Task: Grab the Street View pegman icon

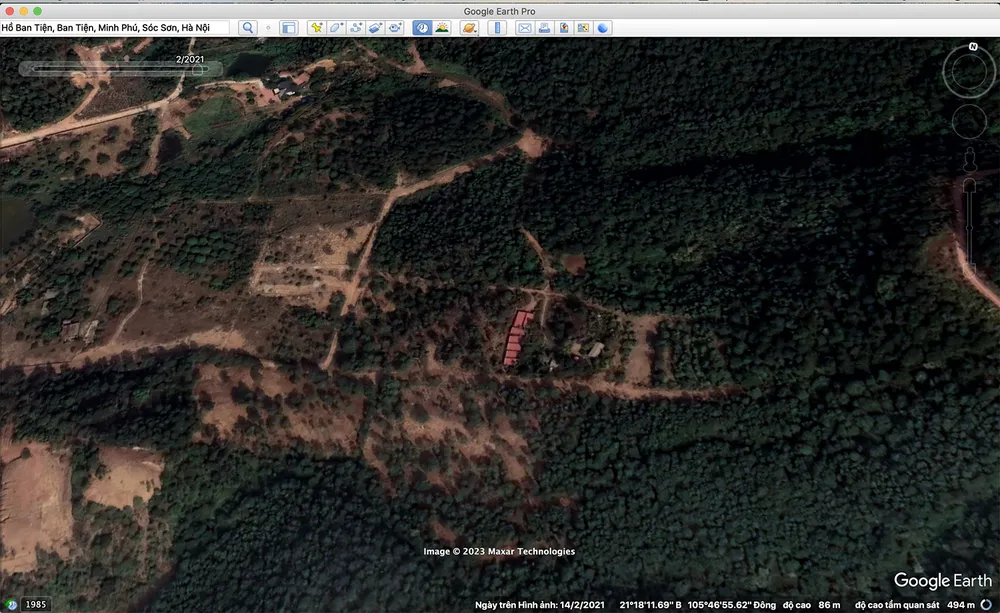Action: pyautogui.click(x=969, y=158)
